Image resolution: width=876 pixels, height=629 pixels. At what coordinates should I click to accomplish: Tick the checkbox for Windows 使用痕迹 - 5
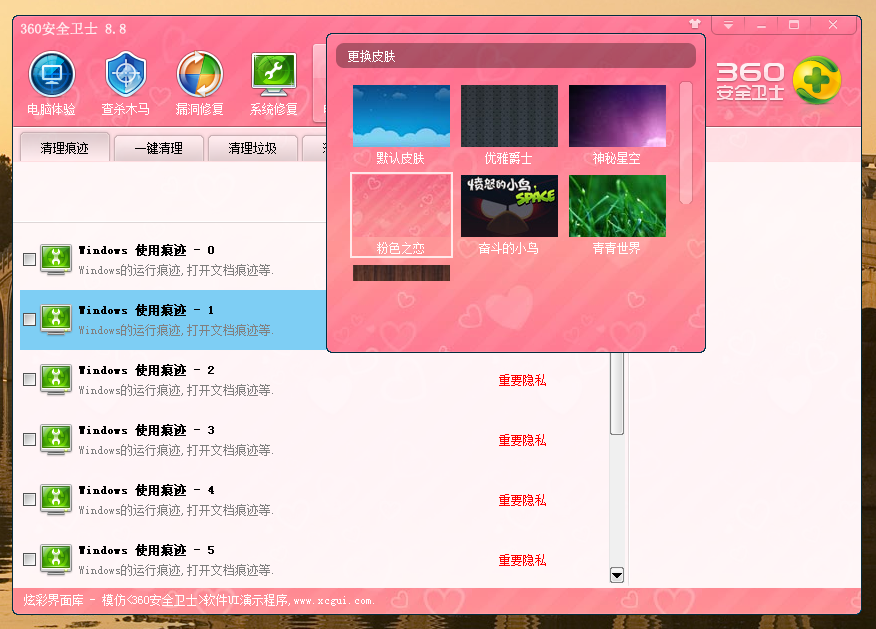pos(30,559)
